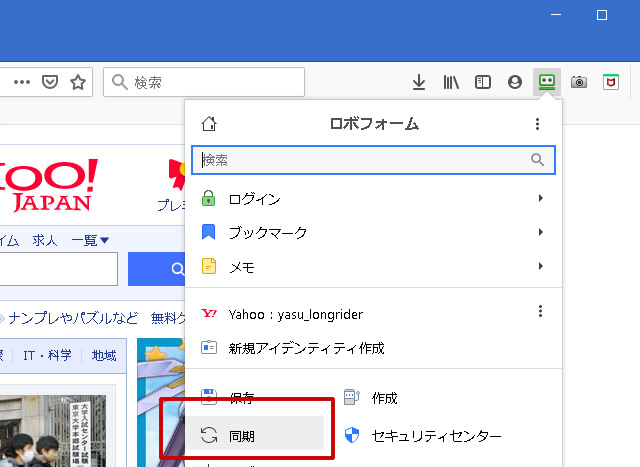The width and height of the screenshot is (640, 467).
Task: Select メモ menu item
Action: [373, 266]
